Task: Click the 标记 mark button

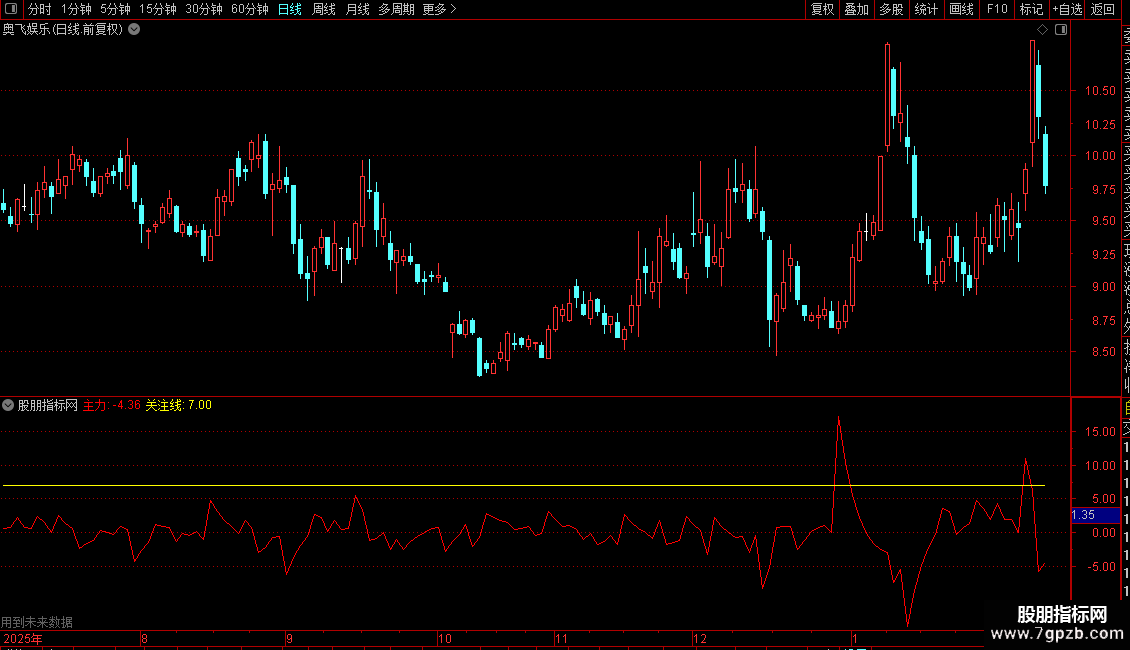Action: click(x=1031, y=9)
